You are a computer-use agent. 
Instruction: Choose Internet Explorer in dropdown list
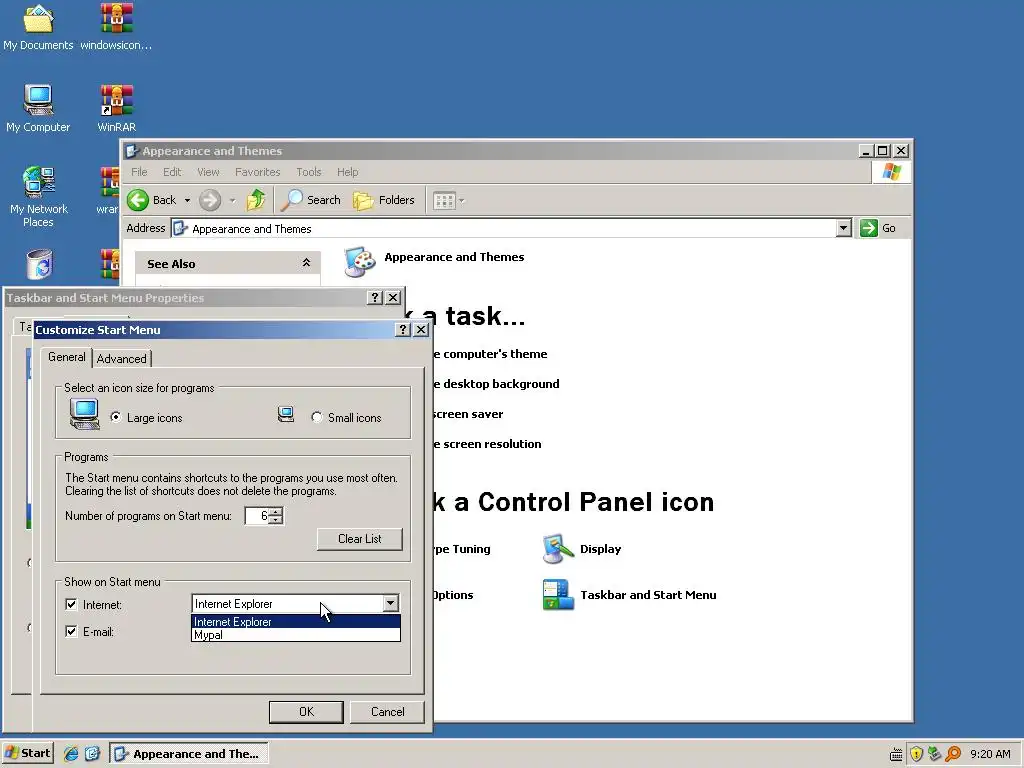click(295, 622)
